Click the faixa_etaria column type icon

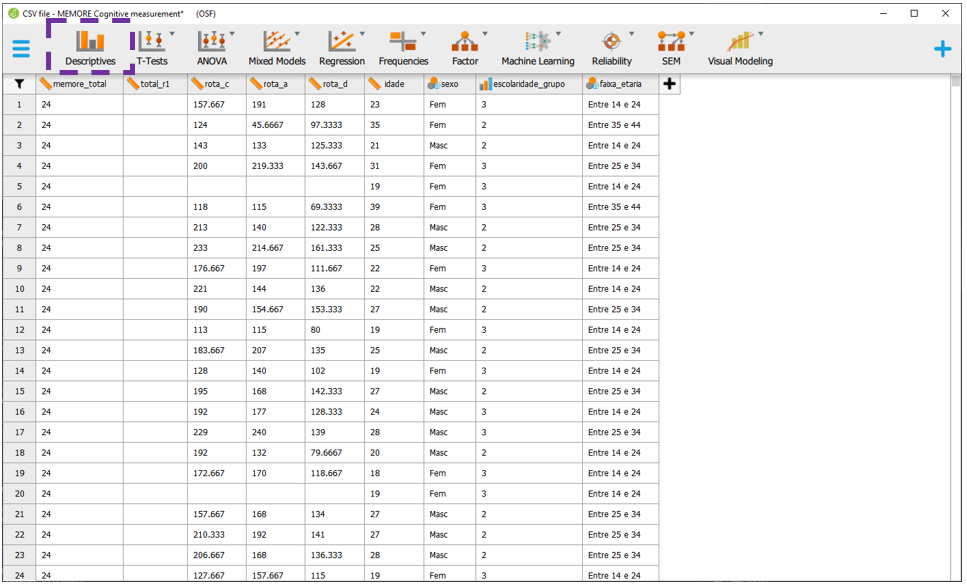click(x=592, y=84)
